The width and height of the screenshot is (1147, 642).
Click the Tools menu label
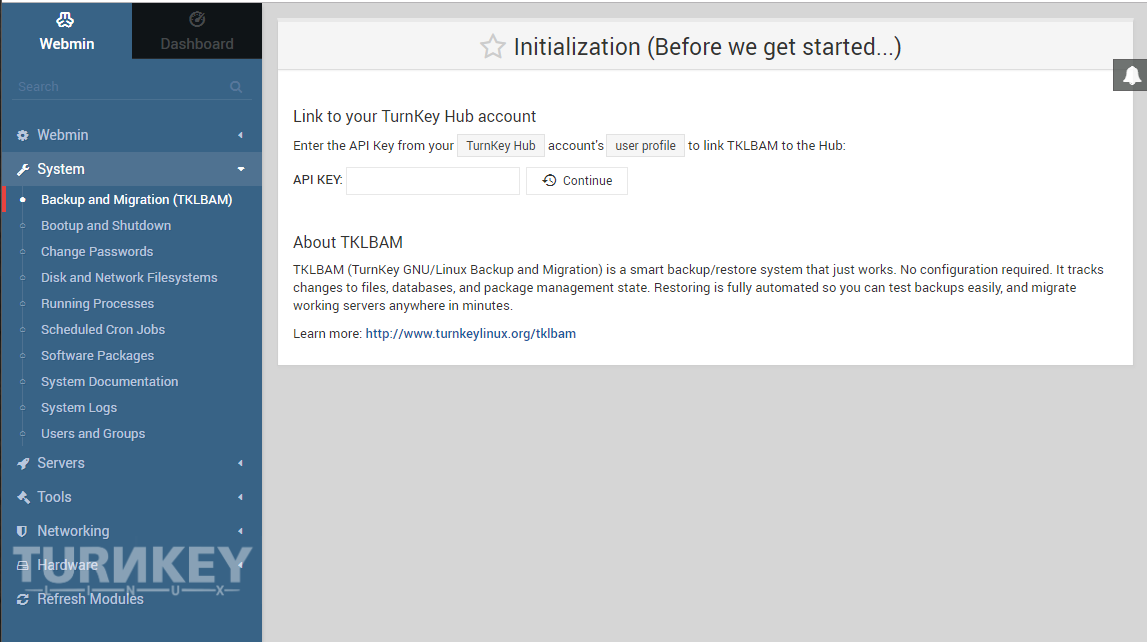(54, 497)
